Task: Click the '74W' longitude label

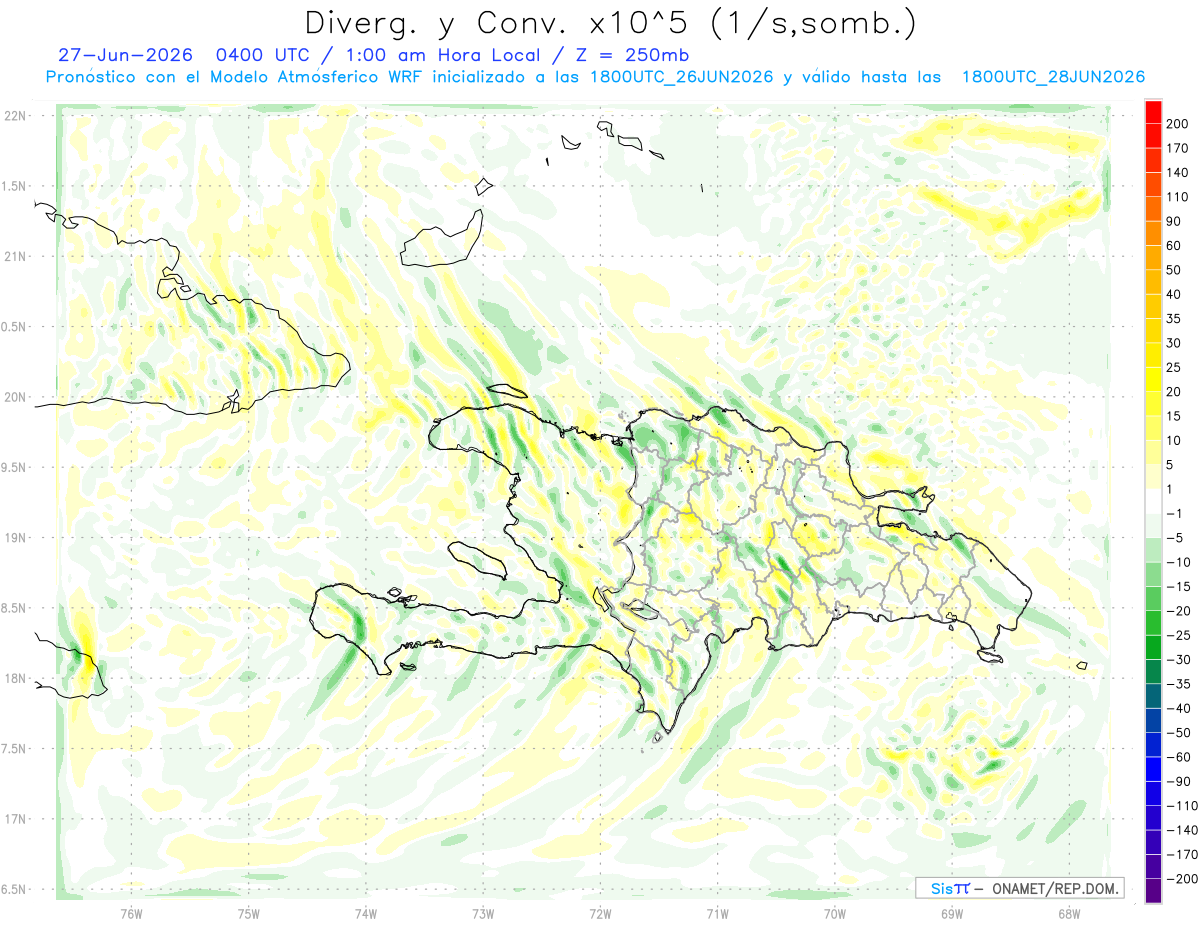Action: 366,913
